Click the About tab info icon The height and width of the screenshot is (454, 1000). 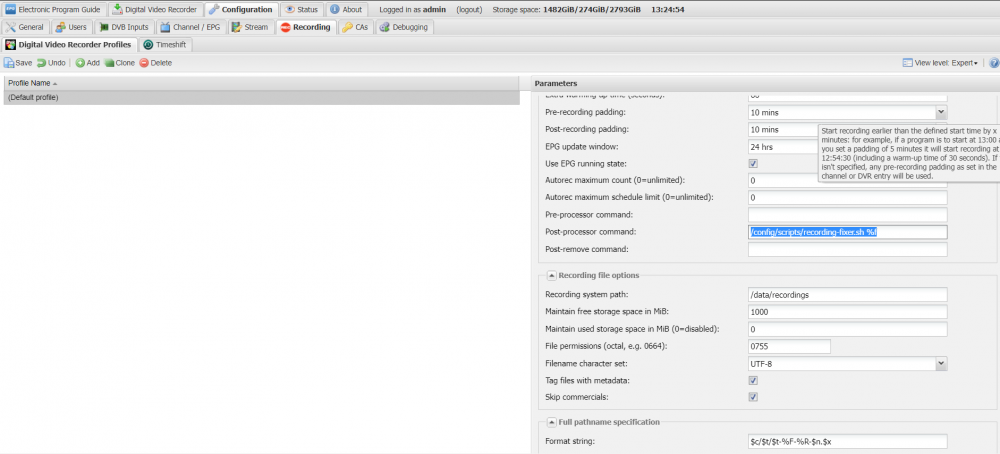click(x=335, y=10)
